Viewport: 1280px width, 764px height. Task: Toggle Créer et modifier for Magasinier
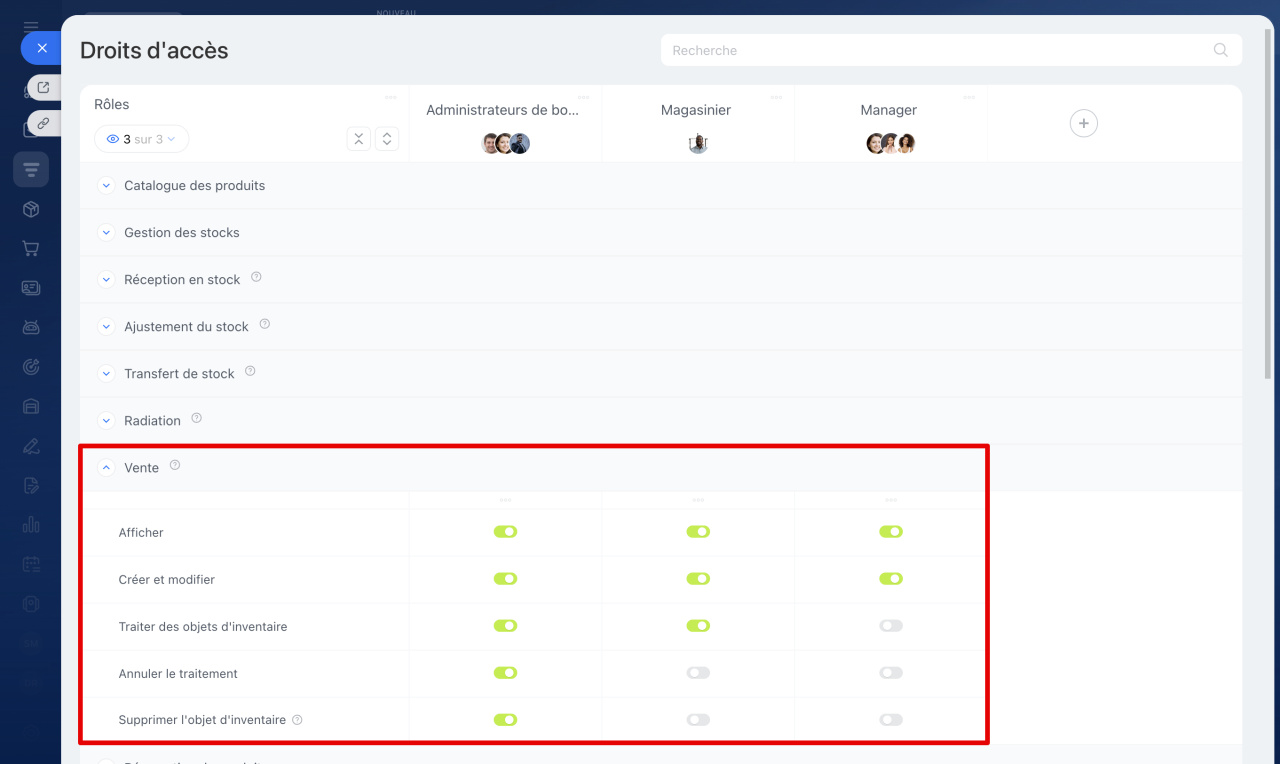point(698,579)
